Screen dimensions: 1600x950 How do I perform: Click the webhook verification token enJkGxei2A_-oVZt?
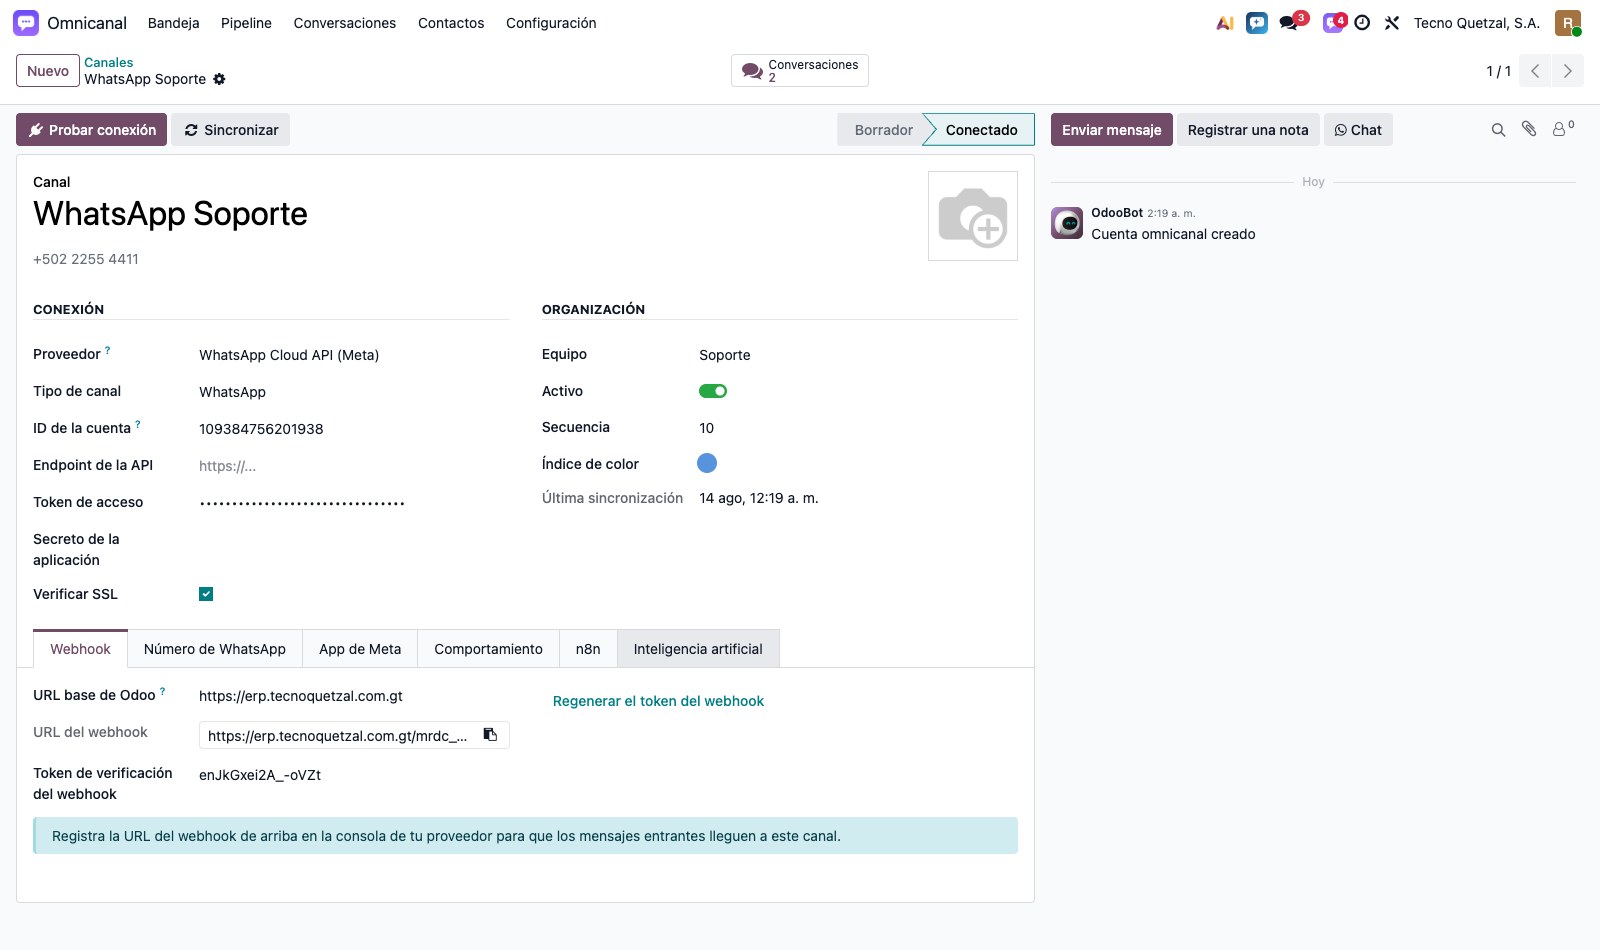point(260,775)
